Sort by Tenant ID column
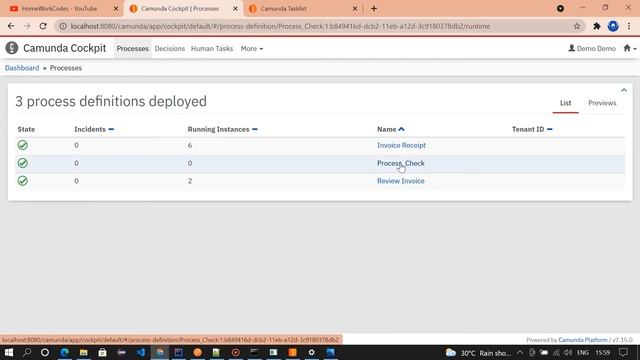Image resolution: width=640 pixels, height=360 pixels. 532,129
